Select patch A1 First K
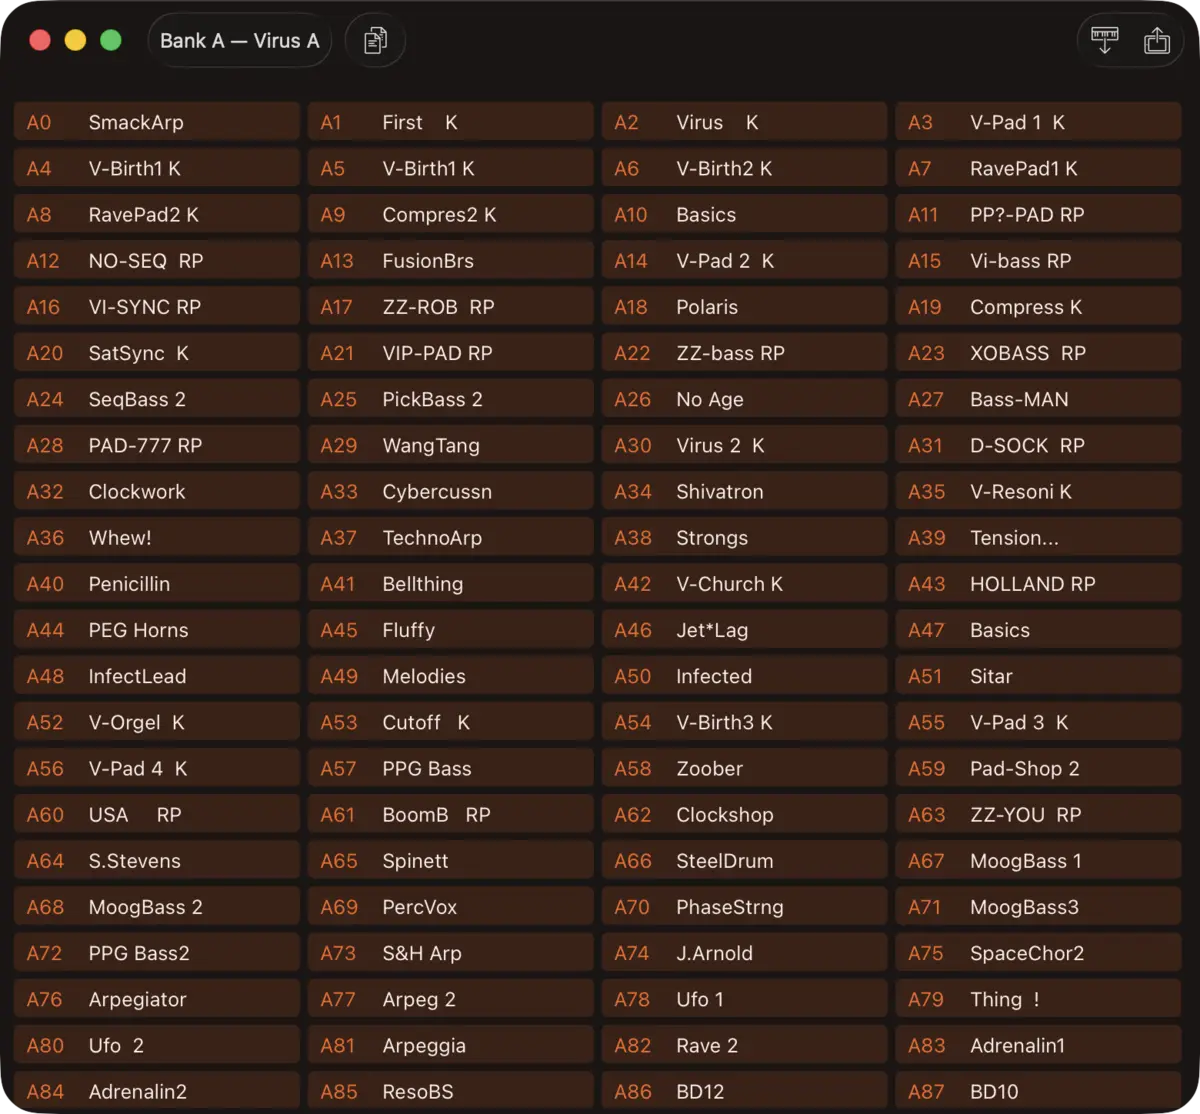The width and height of the screenshot is (1200, 1114). pos(451,123)
